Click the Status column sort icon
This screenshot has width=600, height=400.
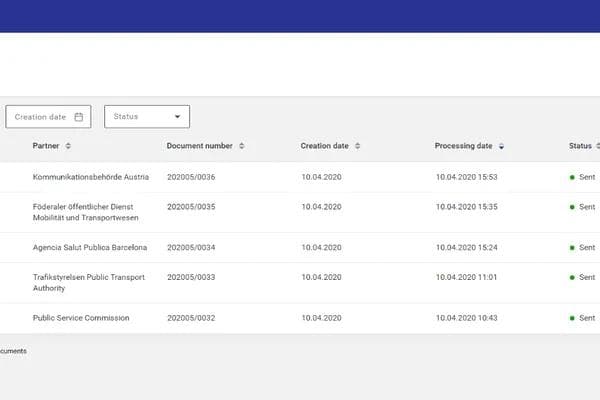(599, 146)
